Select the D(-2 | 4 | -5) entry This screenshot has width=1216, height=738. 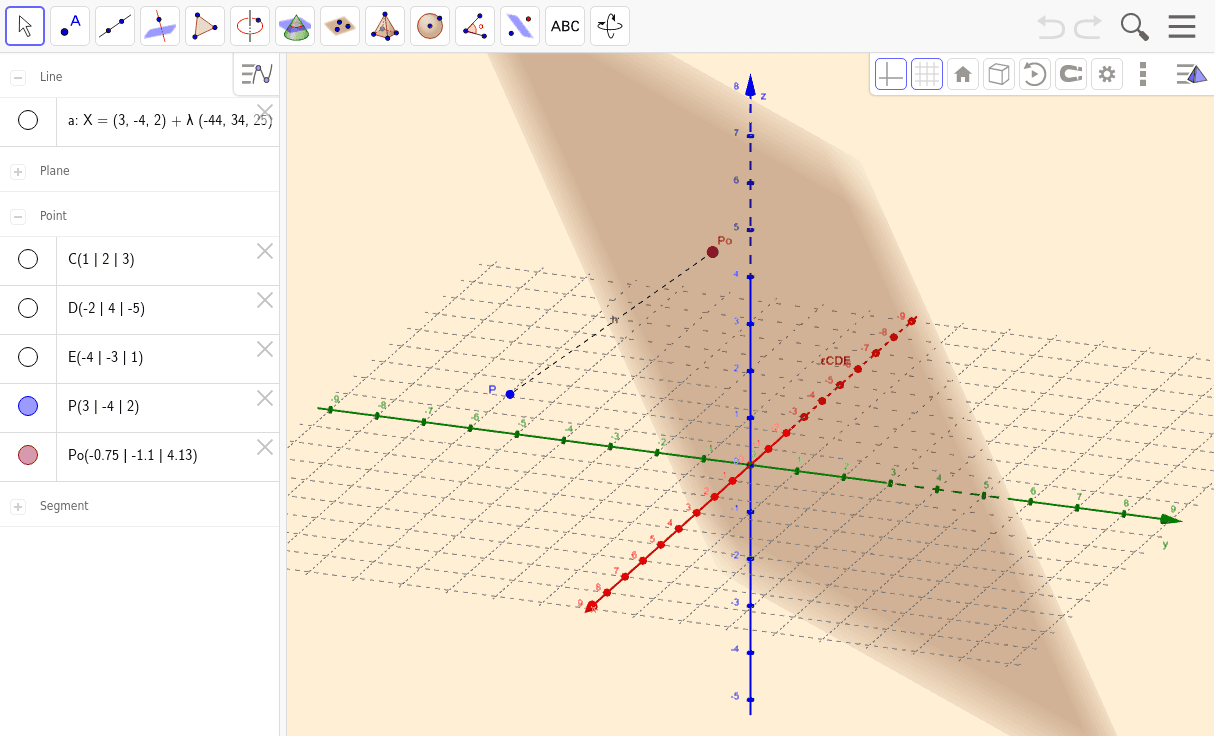107,308
